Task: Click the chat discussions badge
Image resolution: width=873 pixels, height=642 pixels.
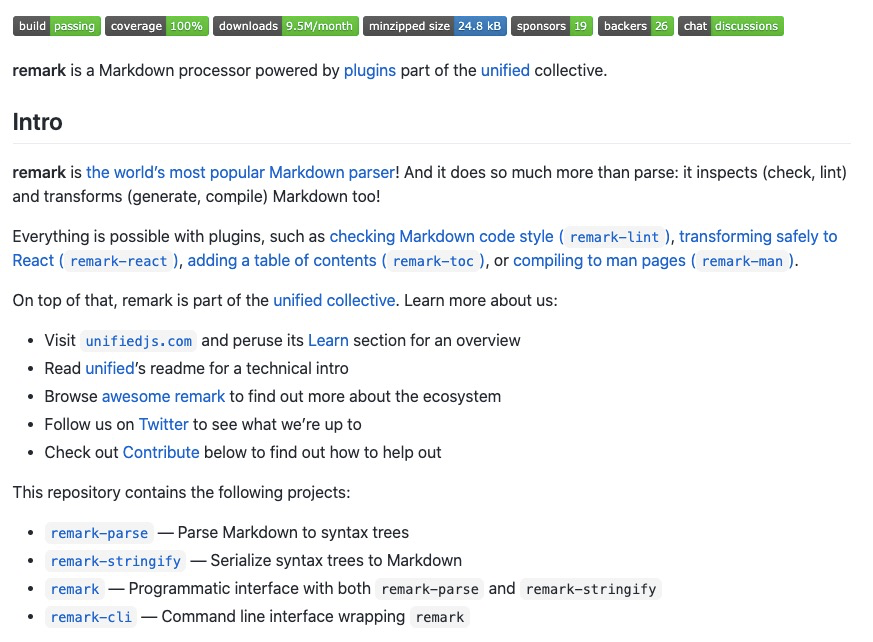Action: (731, 26)
